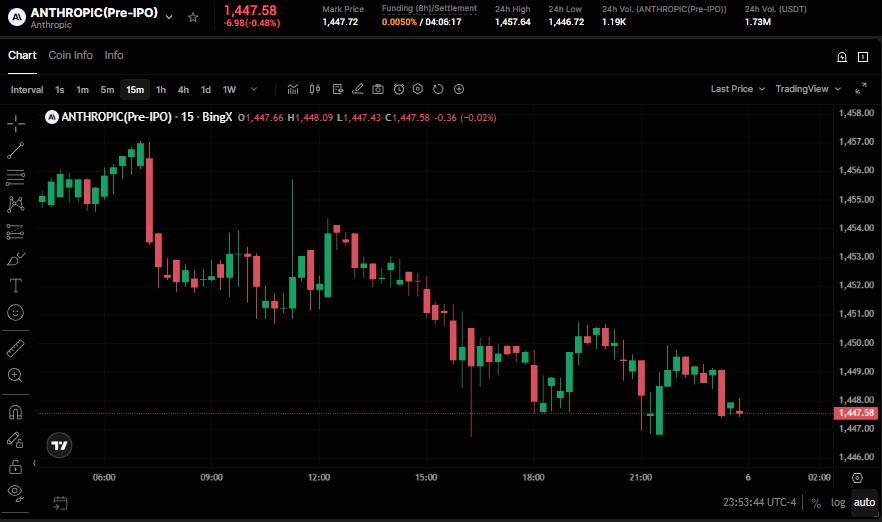Toggle the magnet snap mode

click(x=15, y=412)
